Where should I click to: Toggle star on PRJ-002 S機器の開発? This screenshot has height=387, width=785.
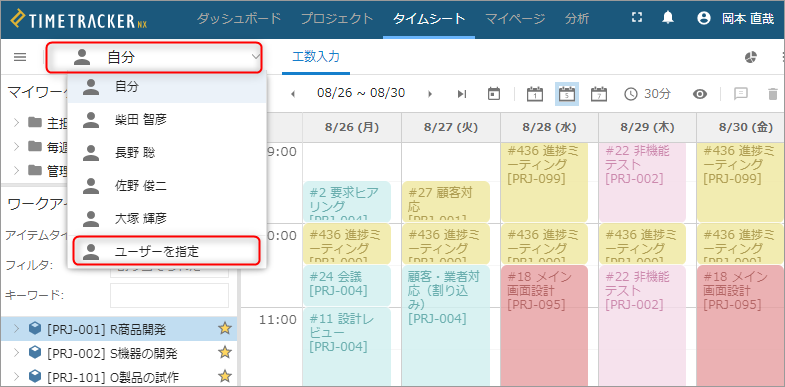coord(225,352)
